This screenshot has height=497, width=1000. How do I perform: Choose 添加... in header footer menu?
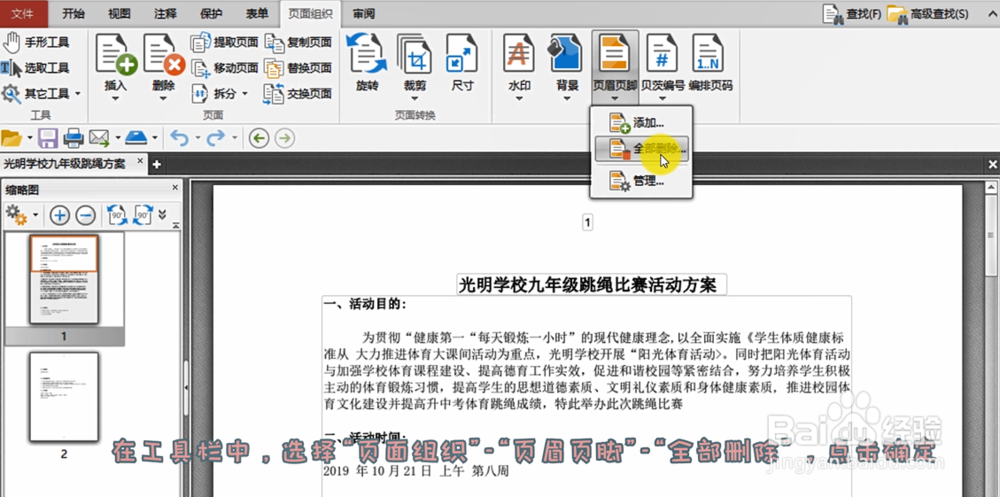click(641, 122)
